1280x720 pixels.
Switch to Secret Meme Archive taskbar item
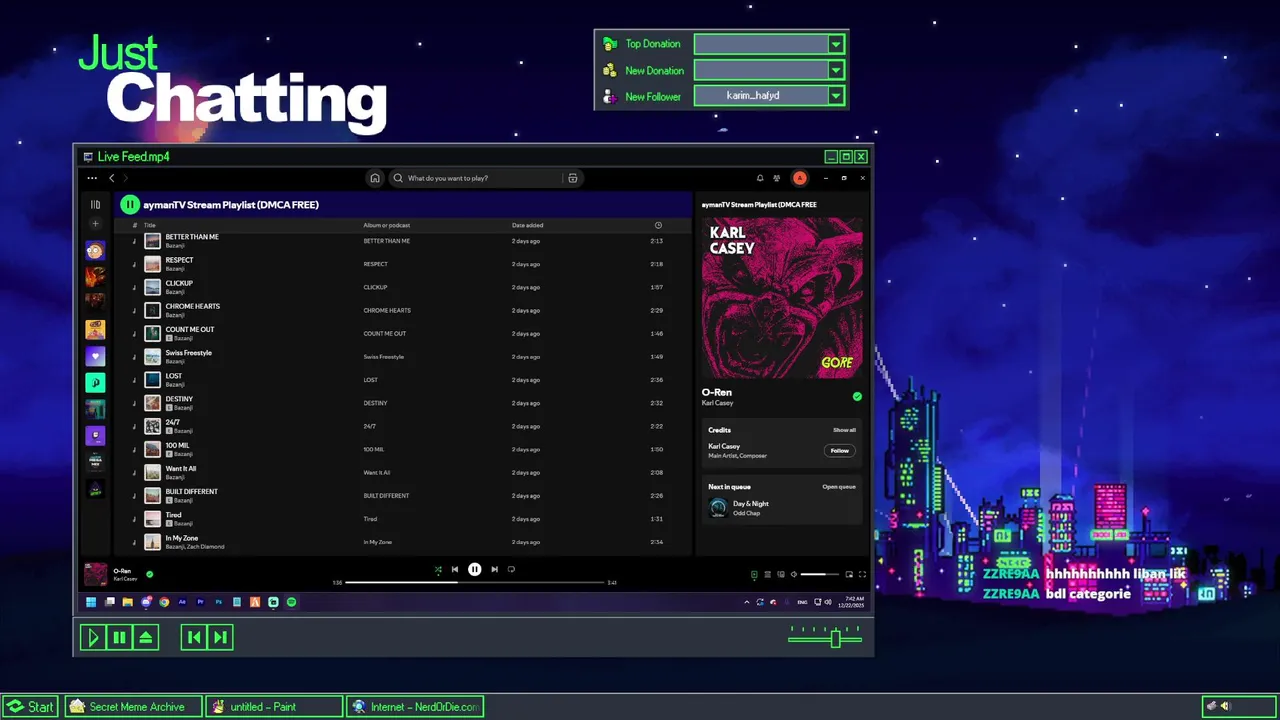point(133,707)
